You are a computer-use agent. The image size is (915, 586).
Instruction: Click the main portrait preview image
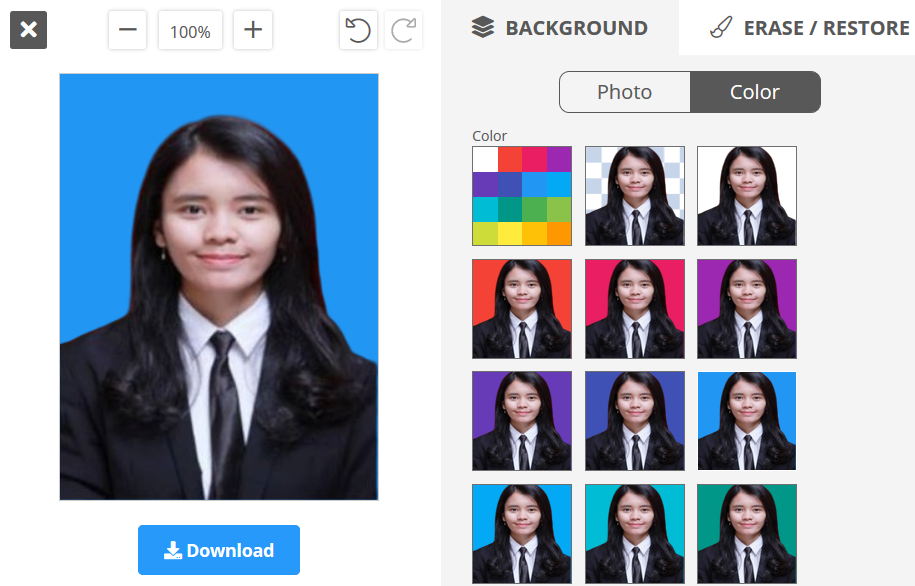click(x=219, y=287)
